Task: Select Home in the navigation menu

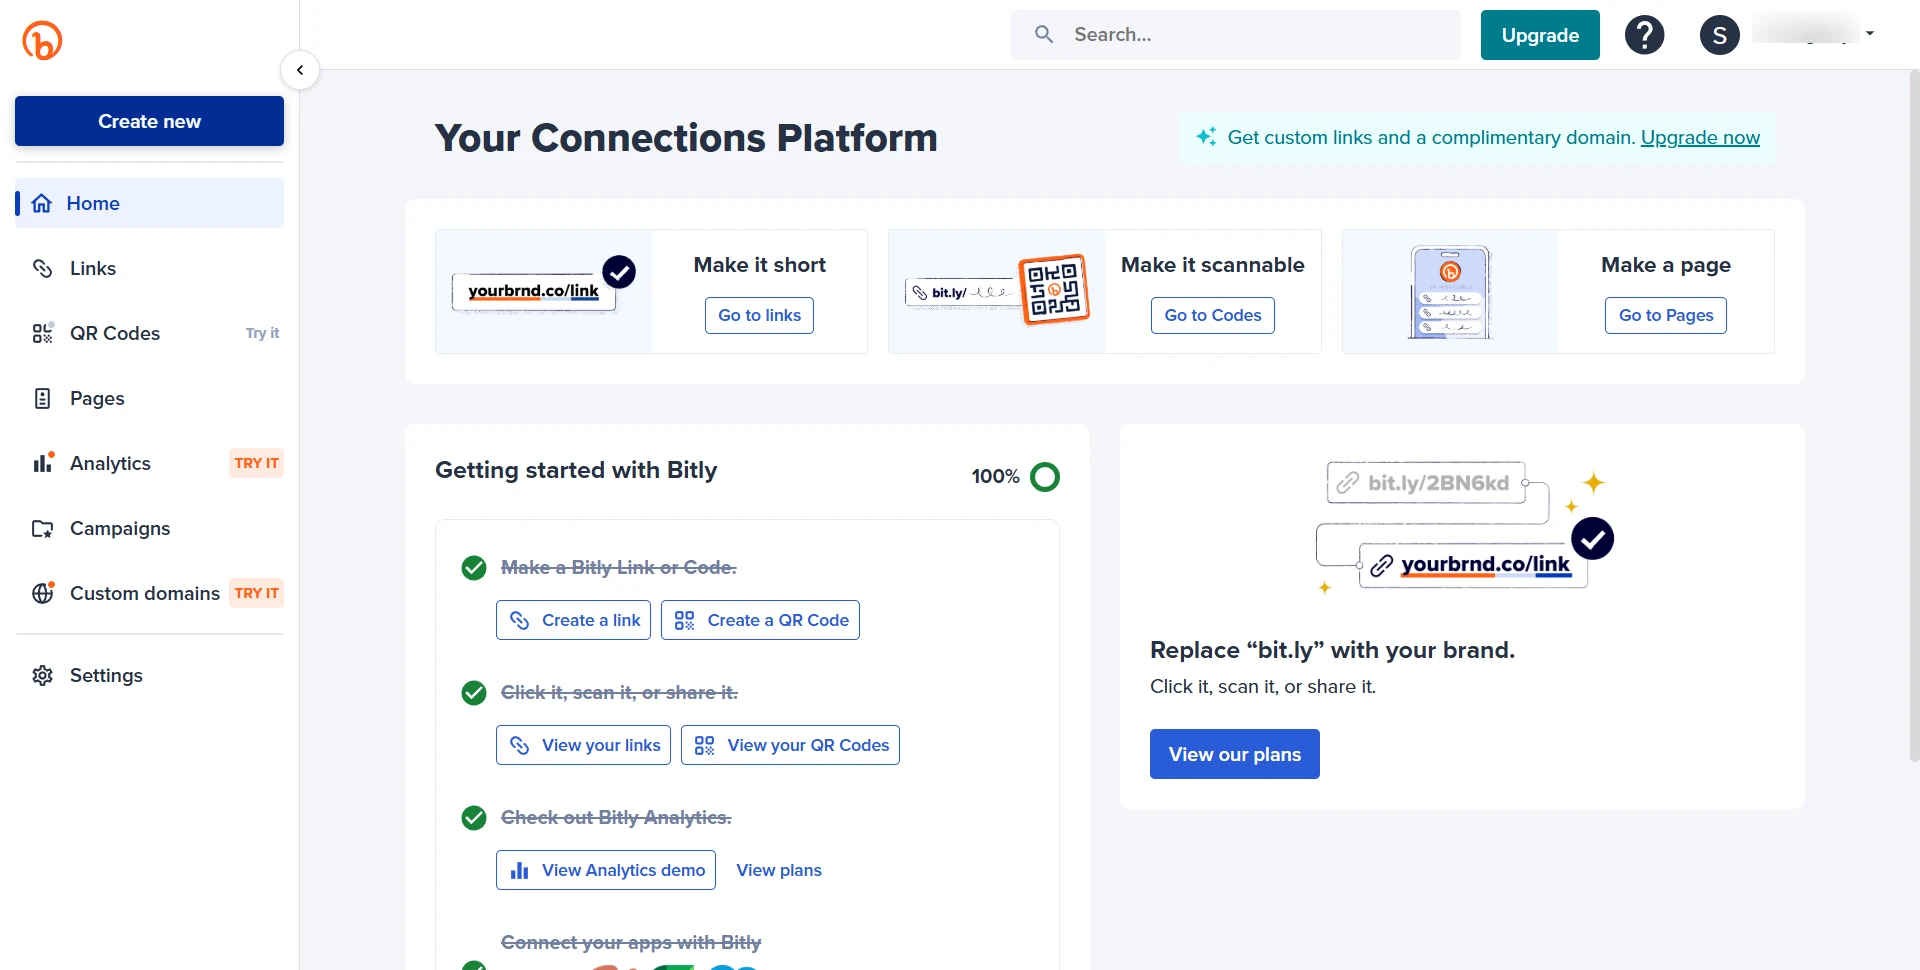Action: pos(92,203)
